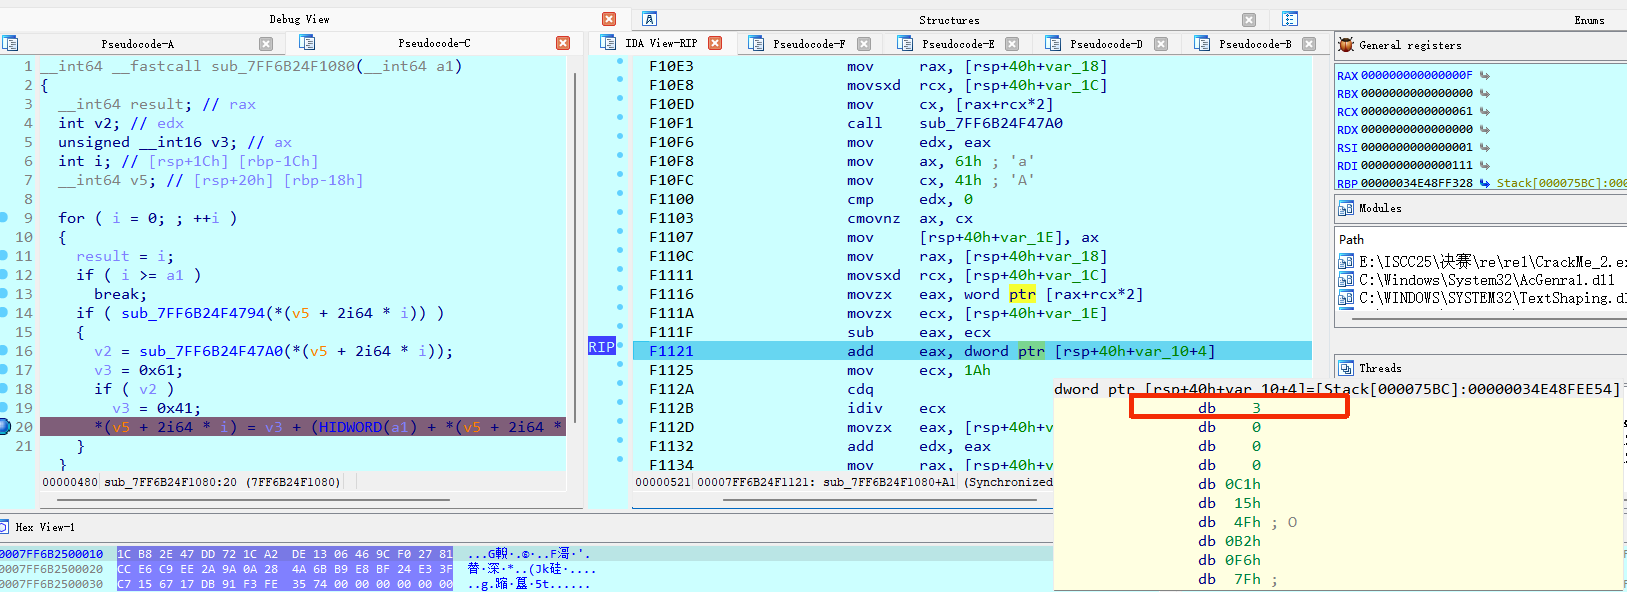Open sub_7FF6B24F4794 in pseudocode line 14

[x=193, y=313]
